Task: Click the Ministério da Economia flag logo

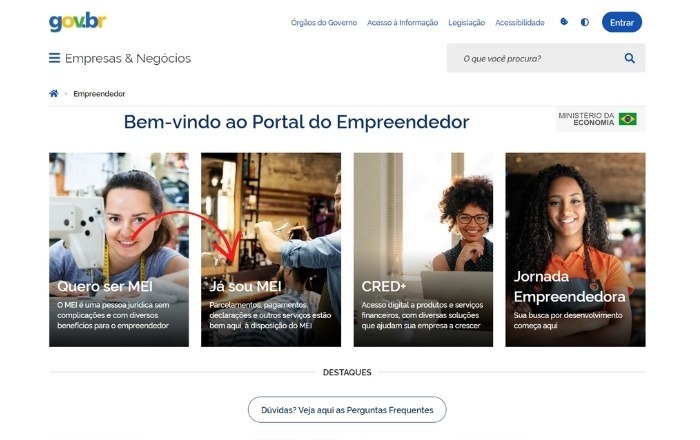Action: 600,119
